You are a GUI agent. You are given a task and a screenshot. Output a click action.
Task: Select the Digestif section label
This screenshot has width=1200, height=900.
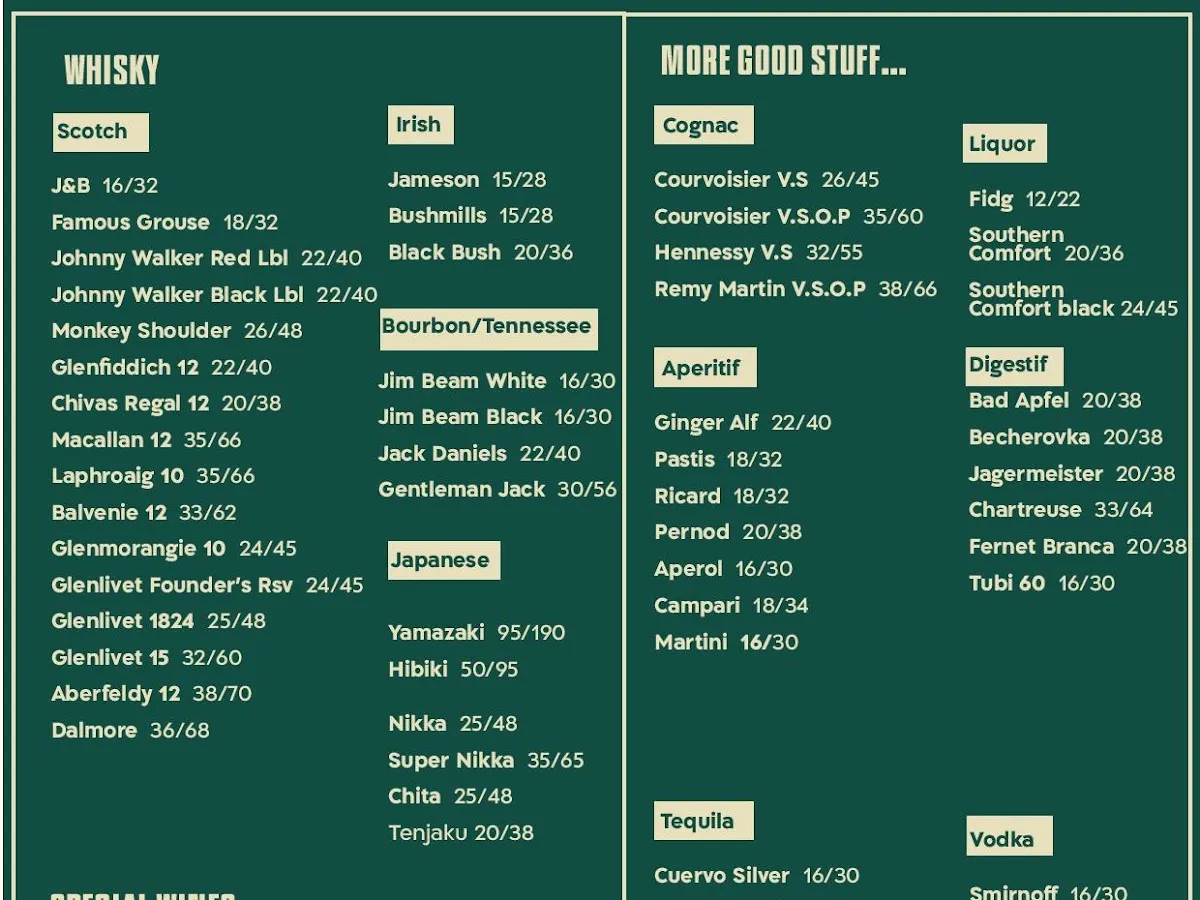tap(1012, 365)
